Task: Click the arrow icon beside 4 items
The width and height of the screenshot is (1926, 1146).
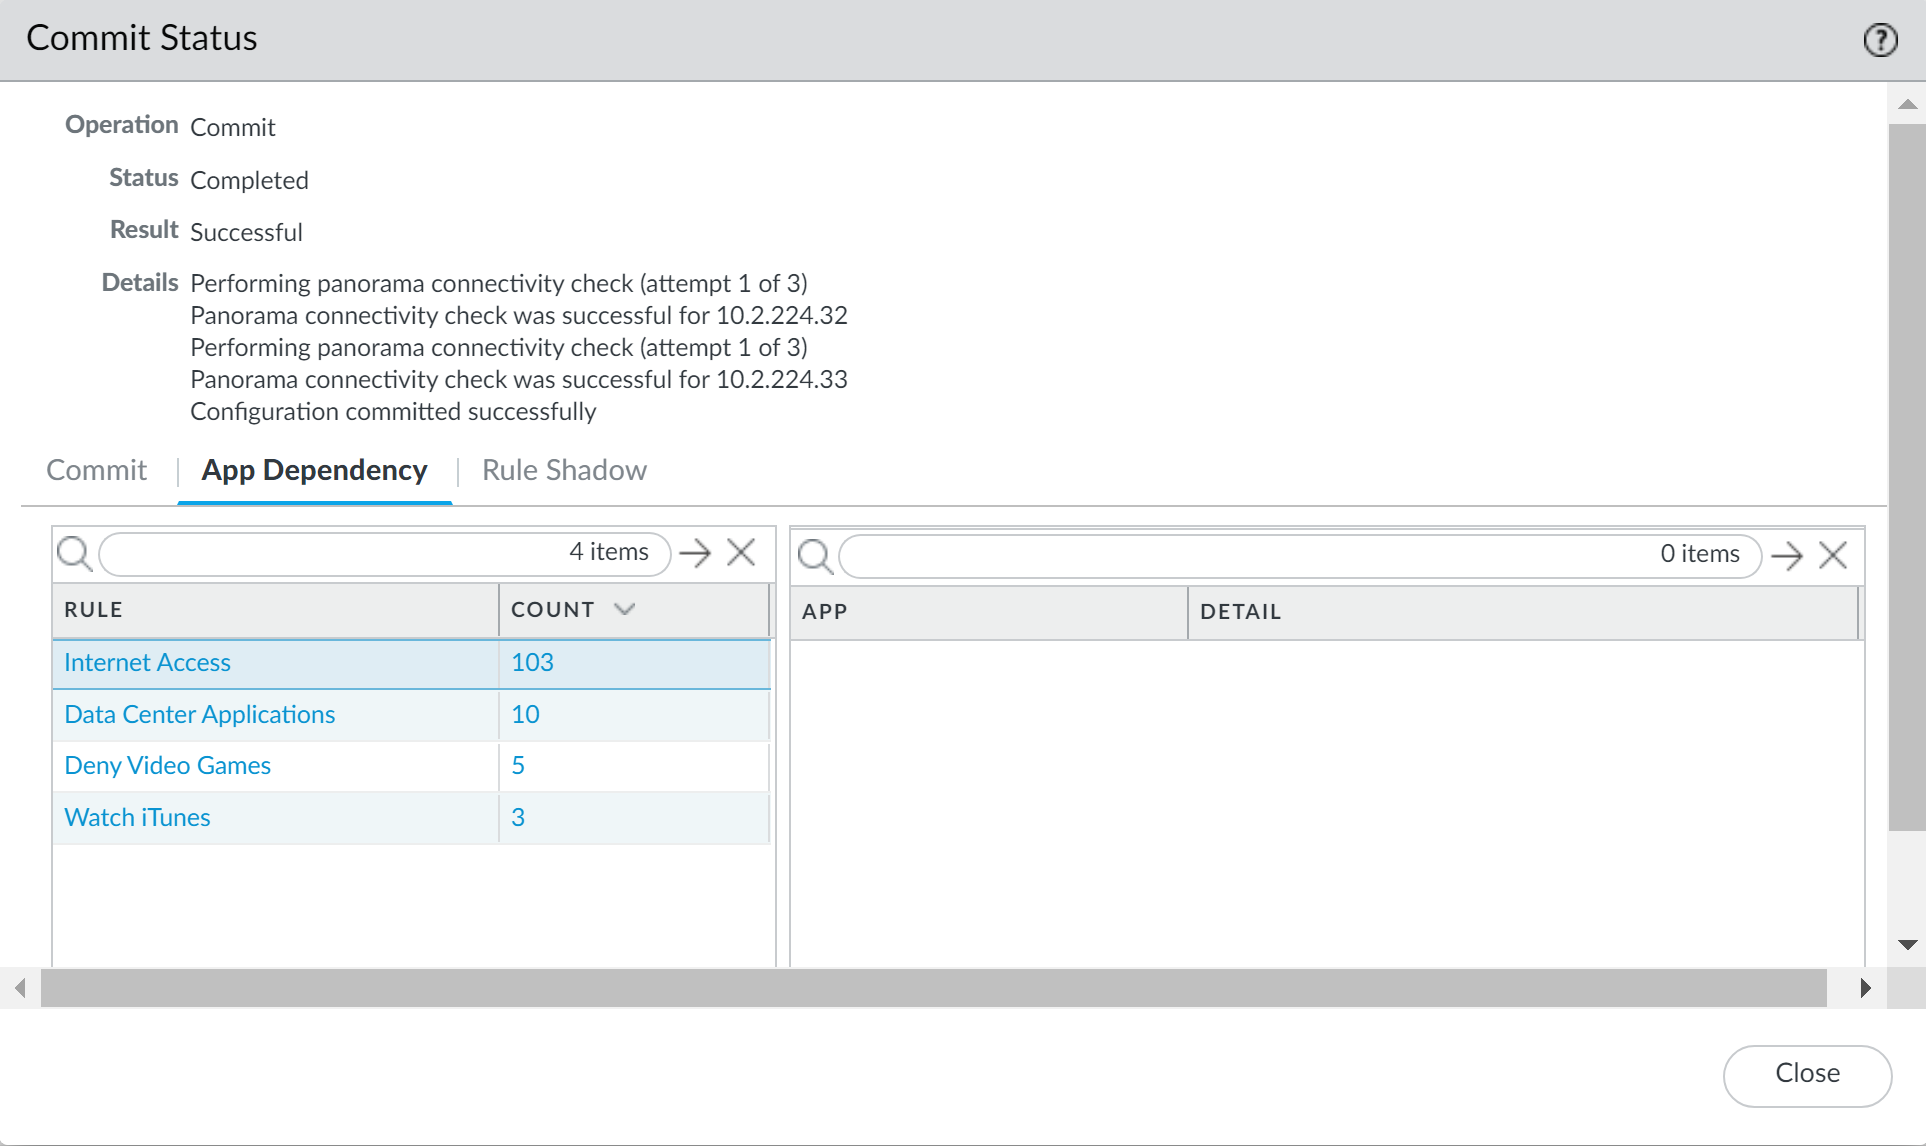Action: [x=695, y=553]
